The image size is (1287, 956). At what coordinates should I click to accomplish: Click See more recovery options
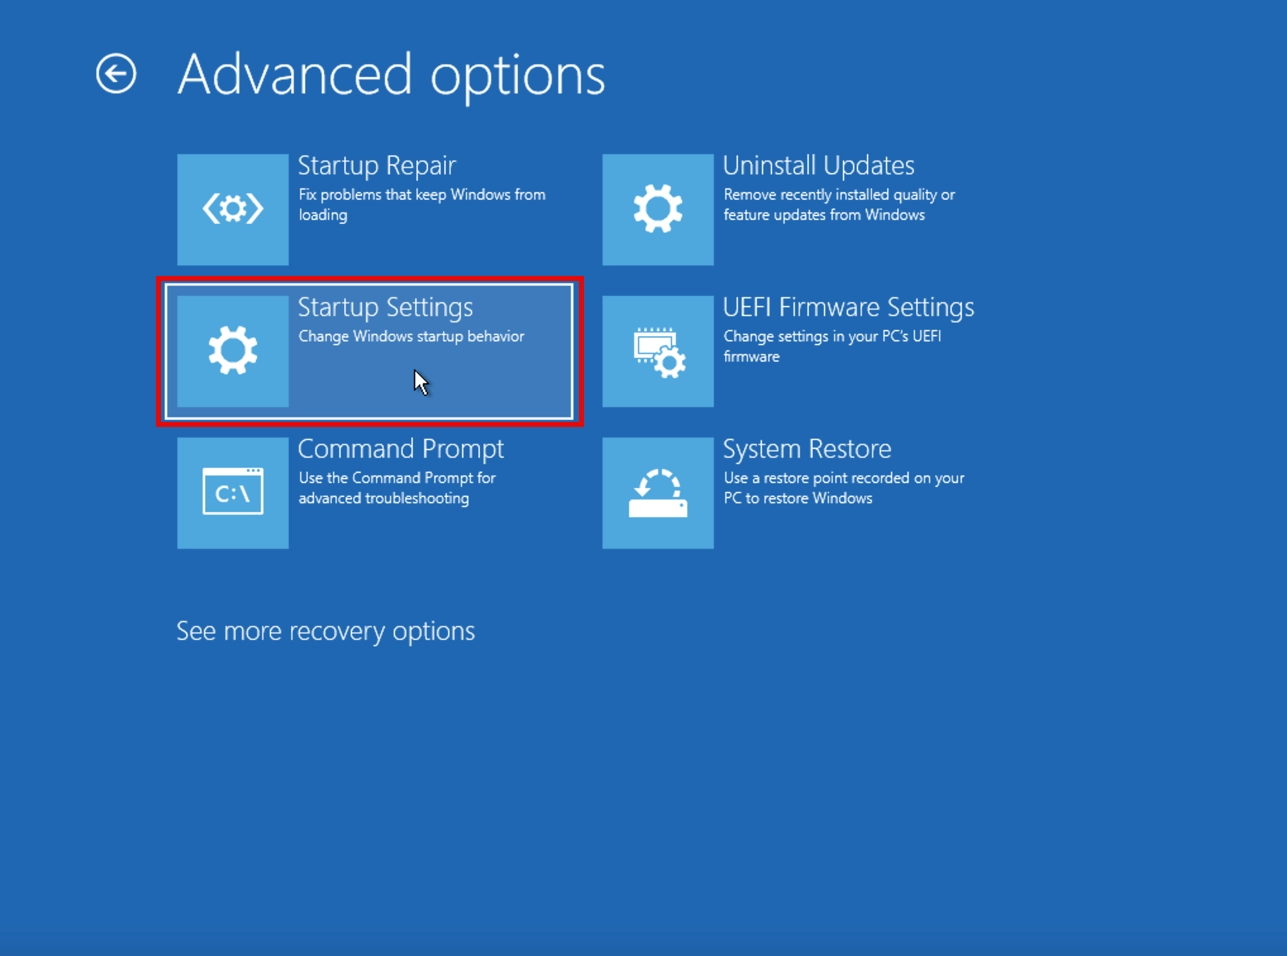coord(325,630)
